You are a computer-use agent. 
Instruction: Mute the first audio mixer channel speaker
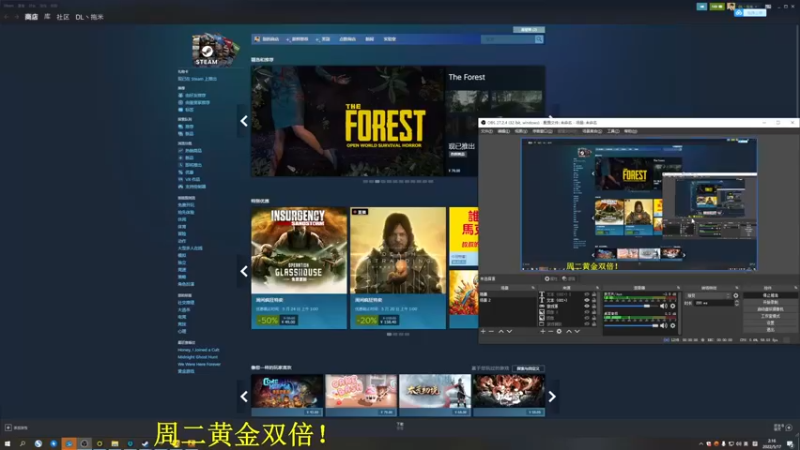[x=663, y=306]
